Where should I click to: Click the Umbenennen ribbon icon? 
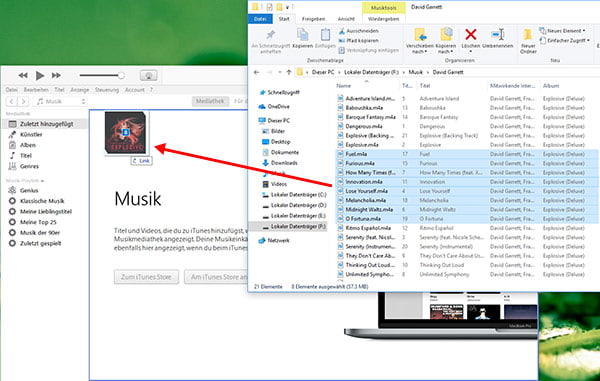[x=498, y=34]
